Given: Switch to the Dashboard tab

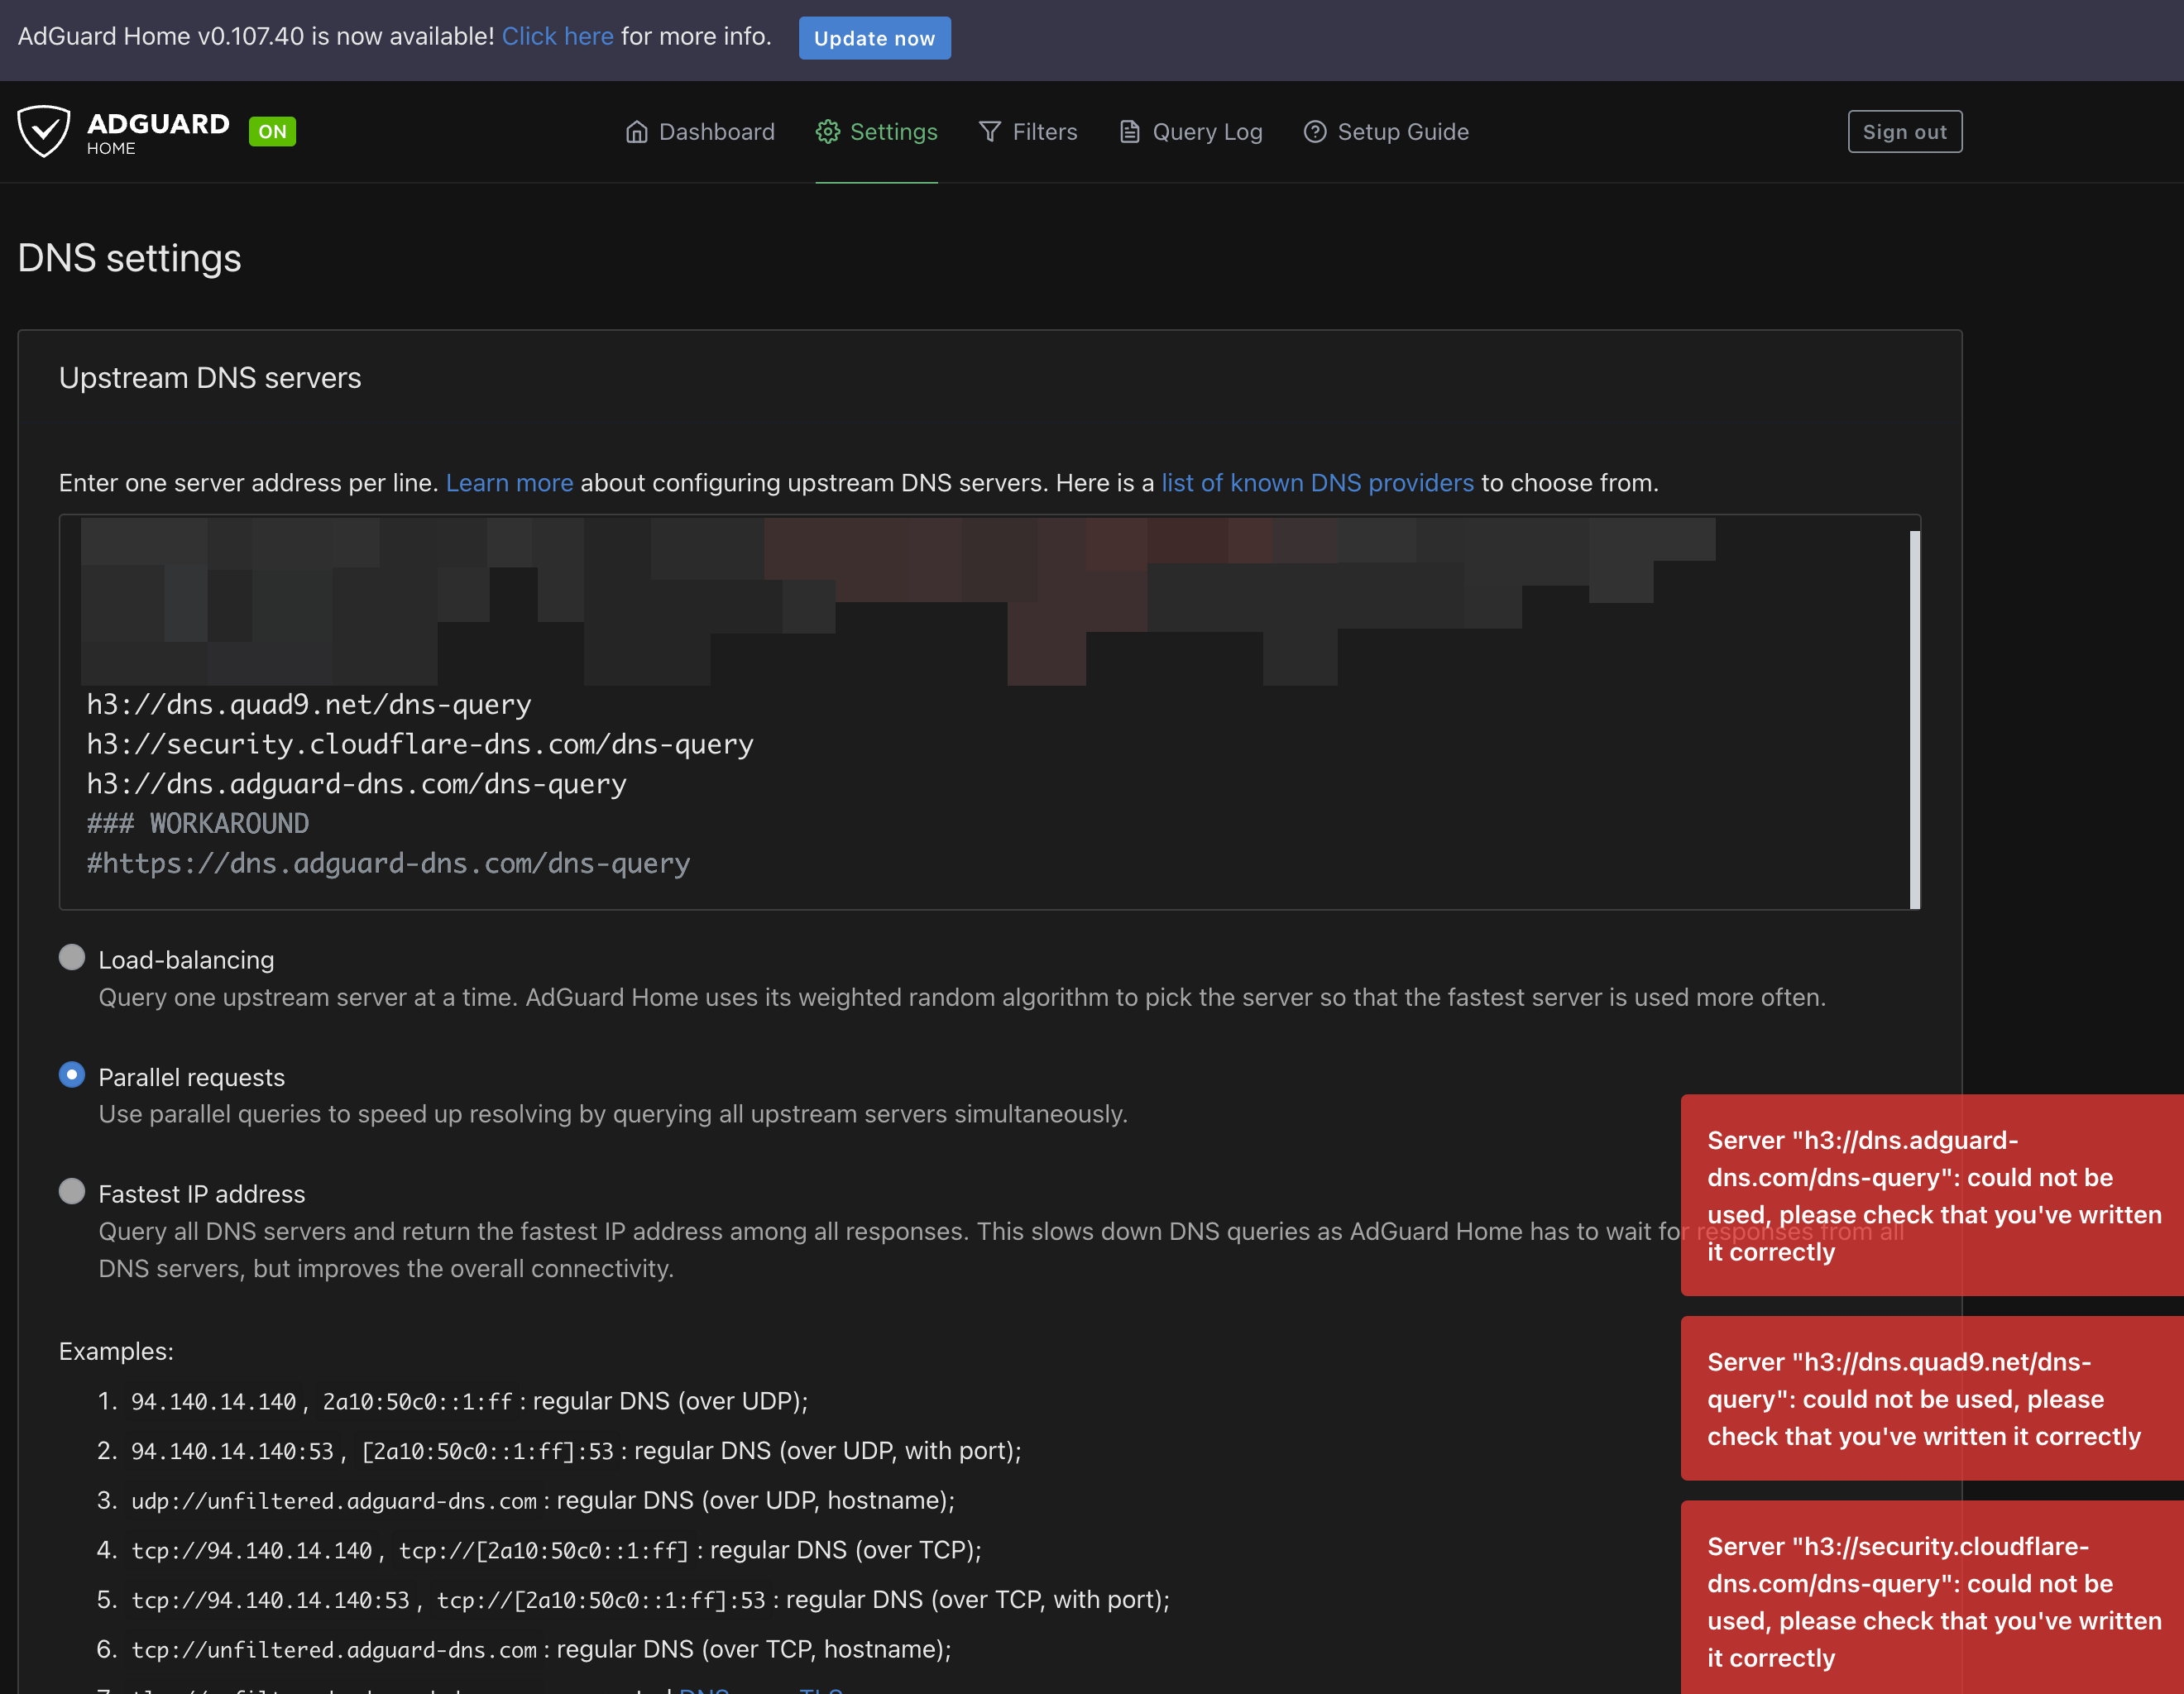Looking at the screenshot, I should (x=716, y=131).
